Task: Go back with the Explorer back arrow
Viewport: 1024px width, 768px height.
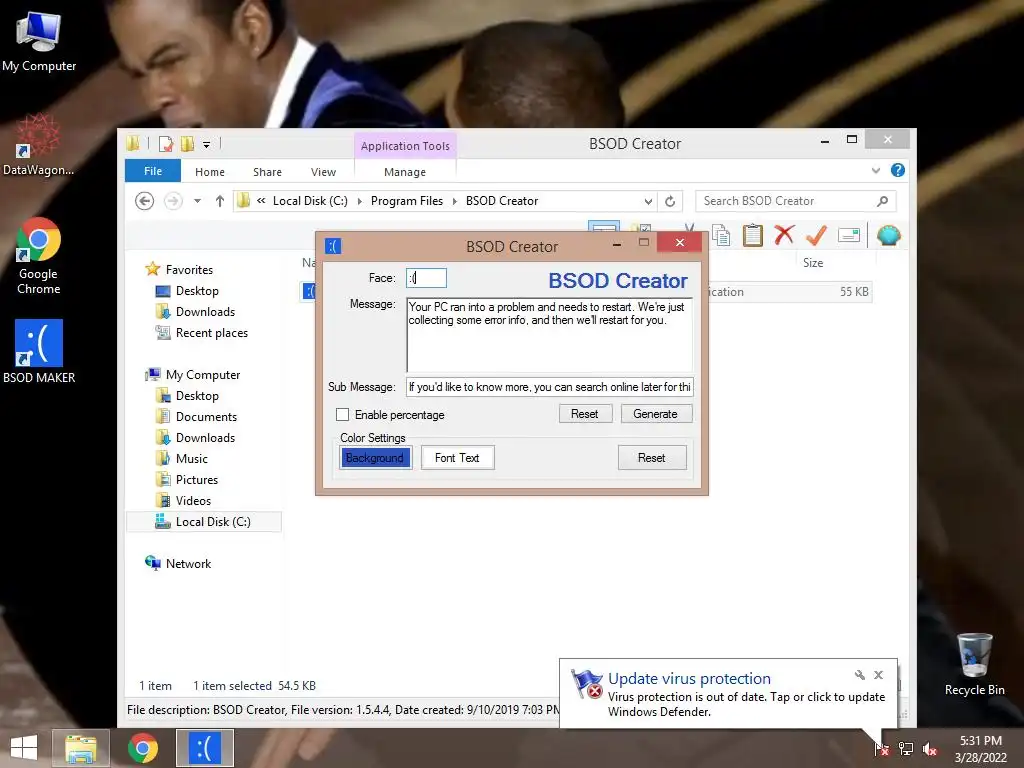Action: [144, 201]
